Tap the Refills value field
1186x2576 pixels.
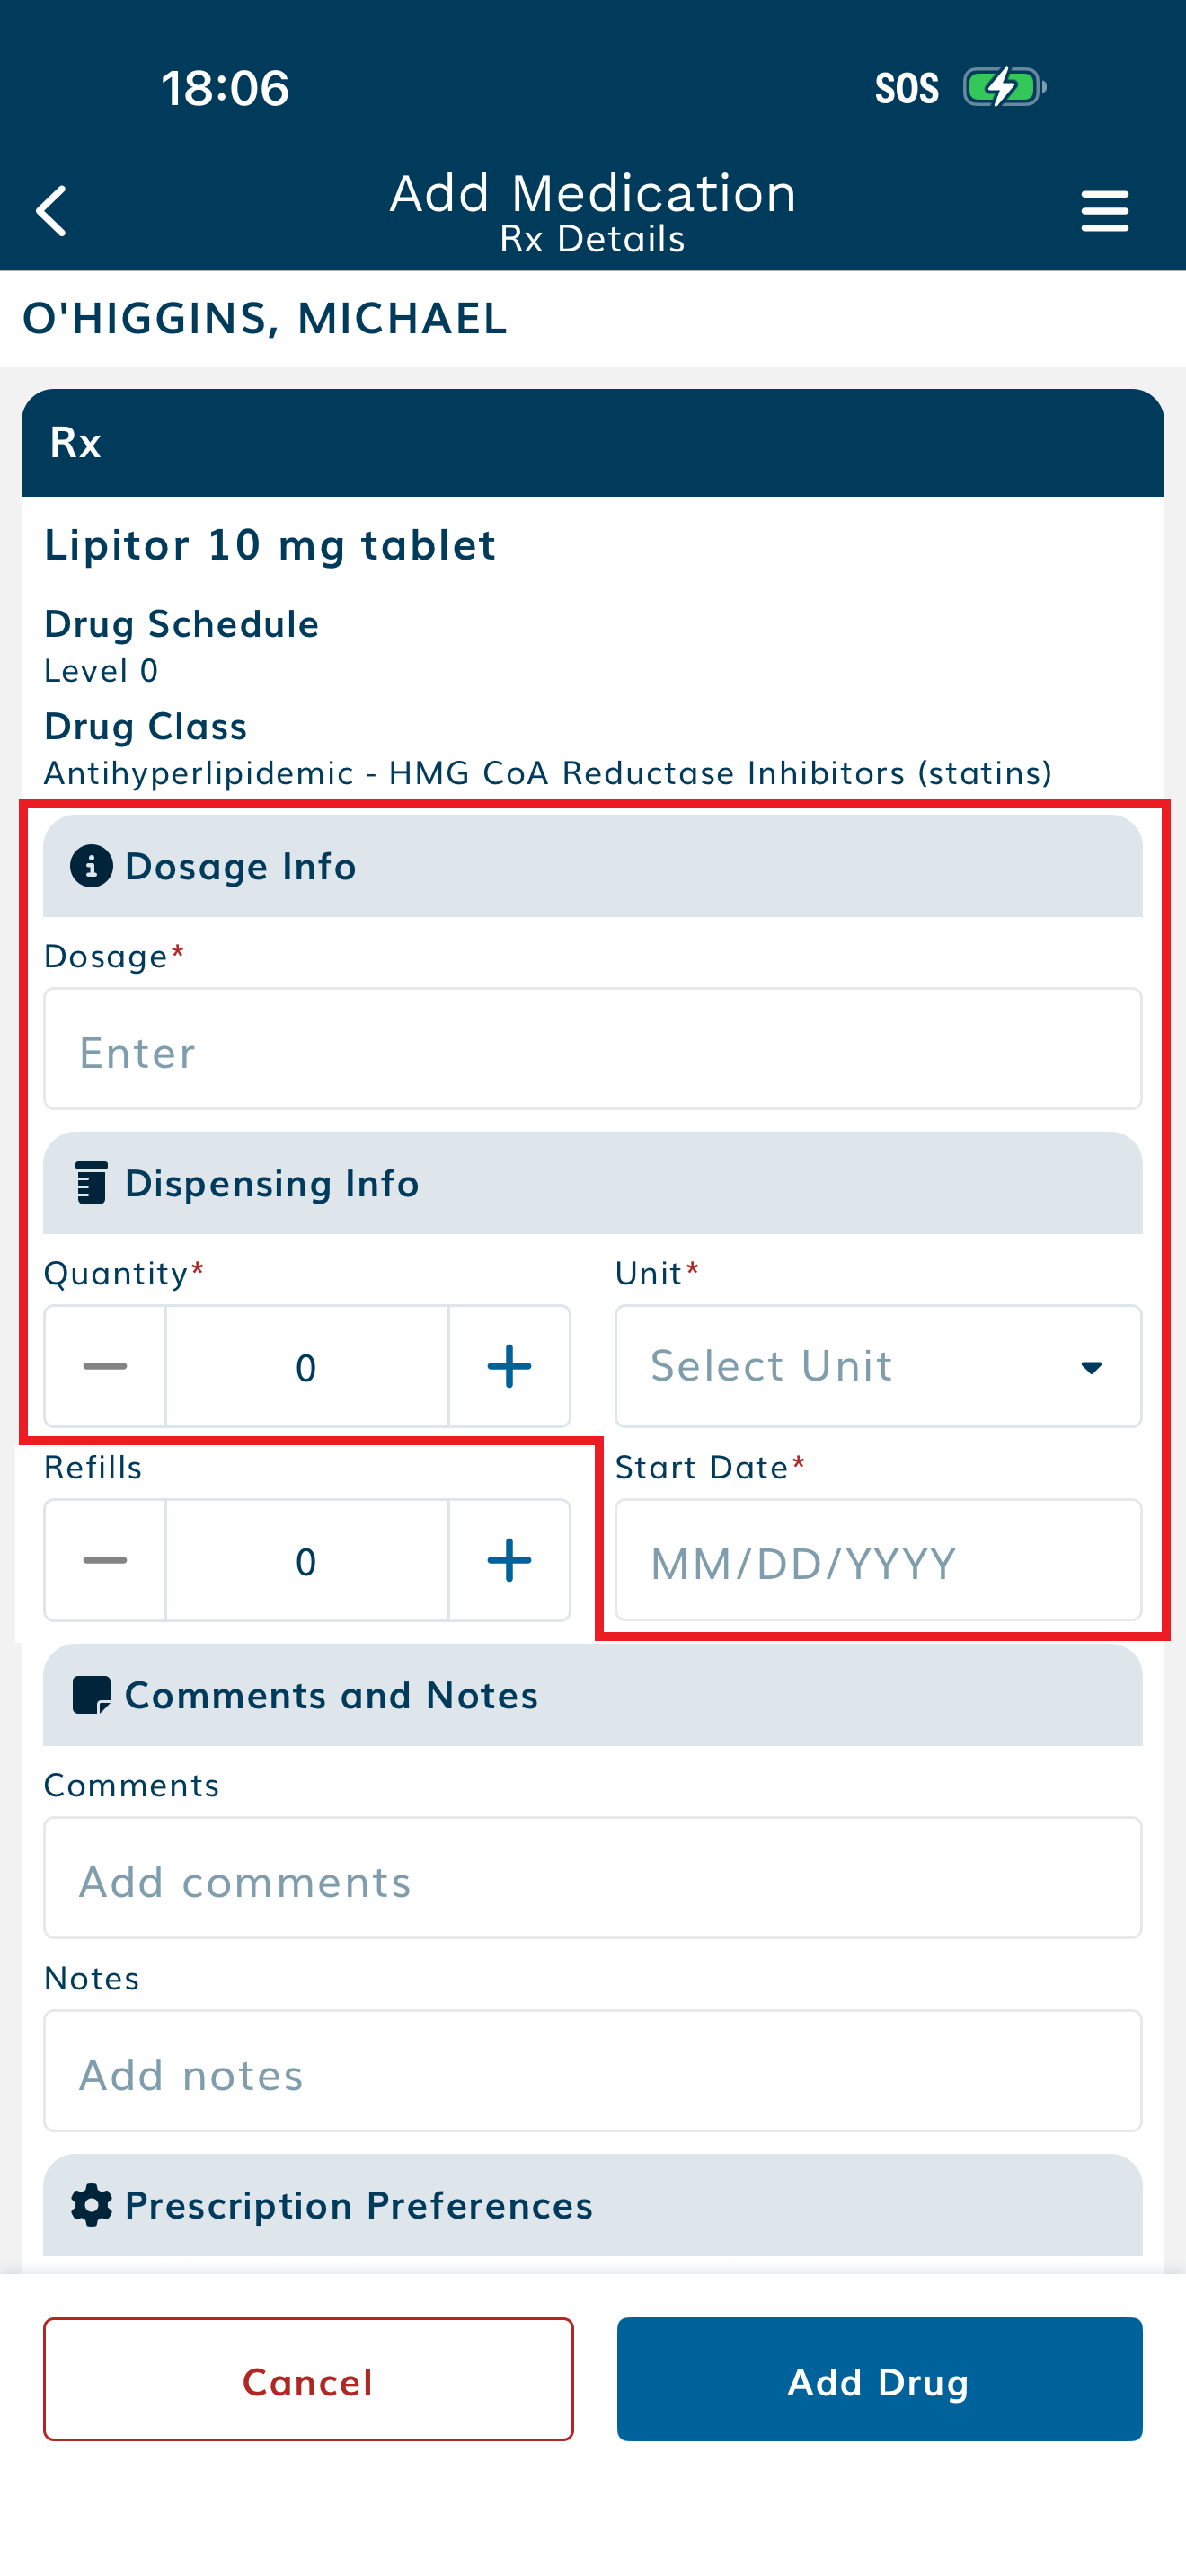click(306, 1560)
